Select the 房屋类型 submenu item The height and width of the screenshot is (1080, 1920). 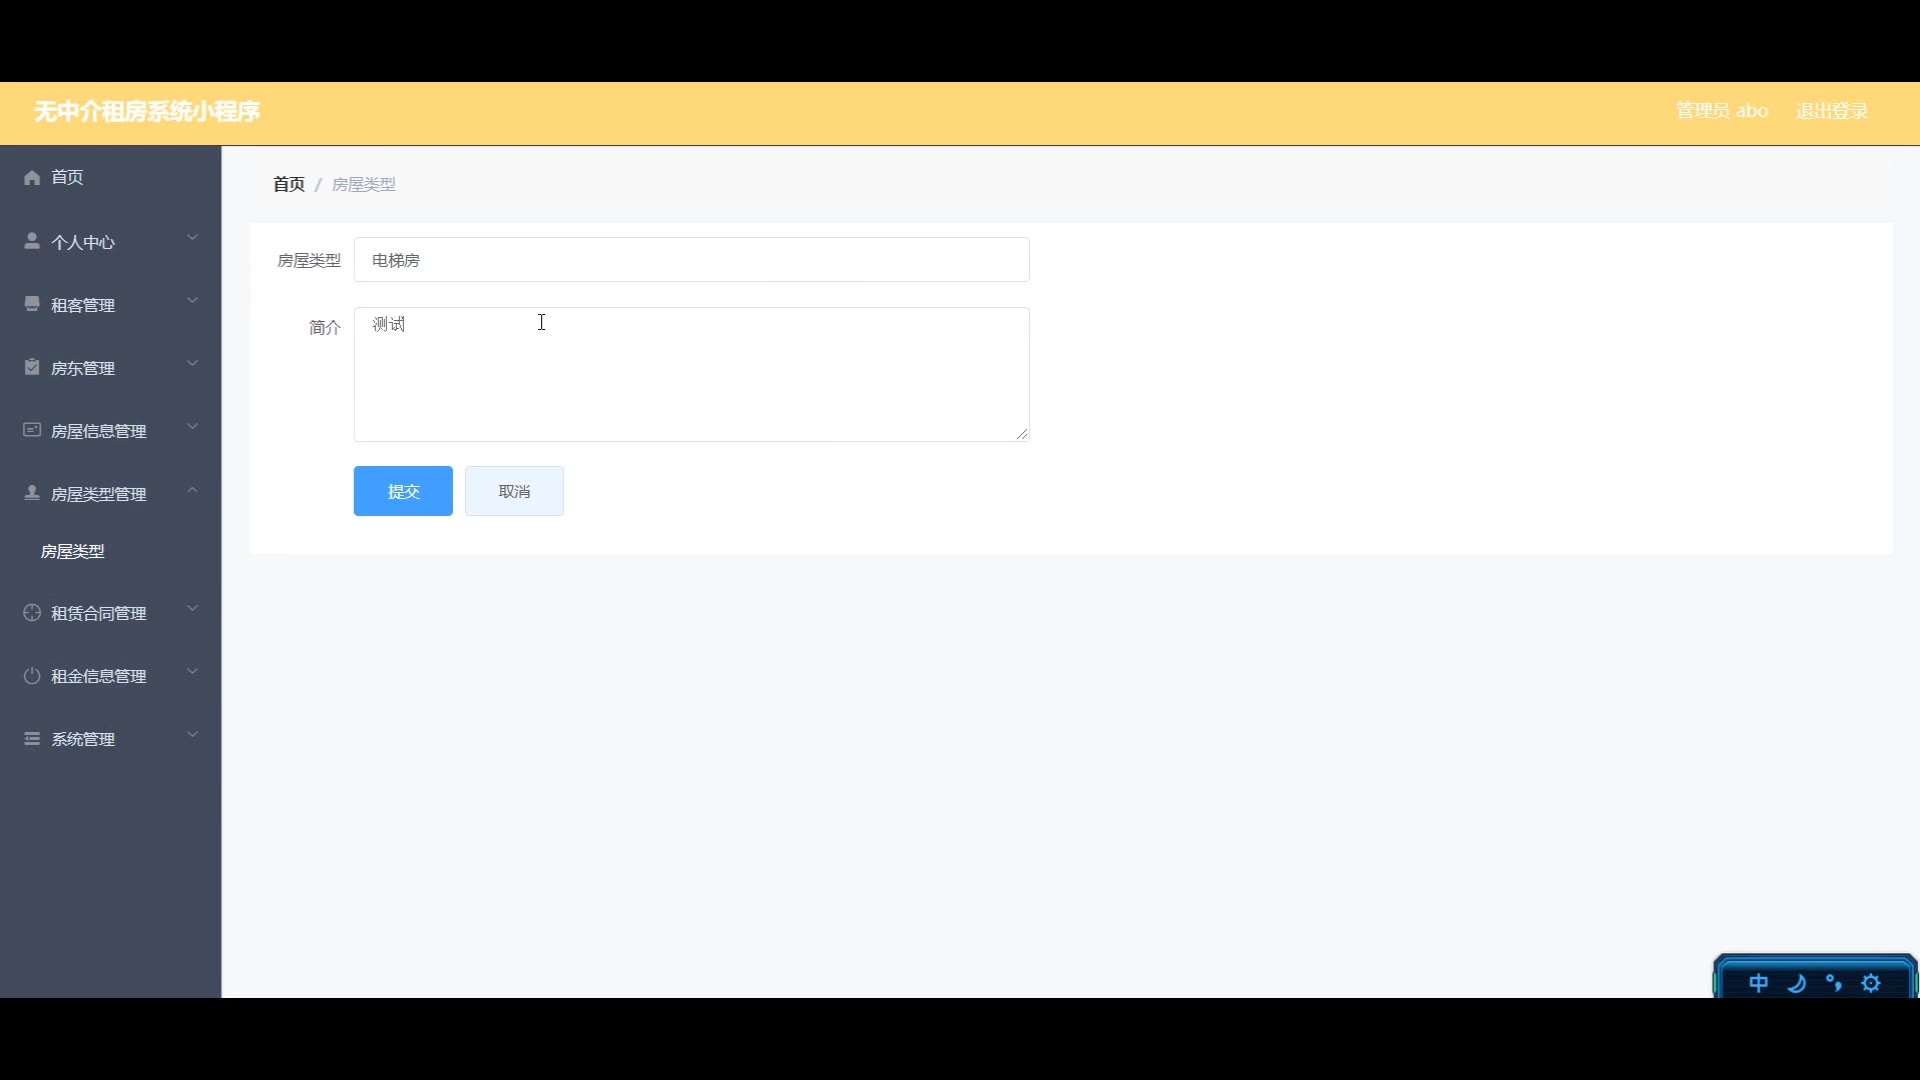pos(72,551)
